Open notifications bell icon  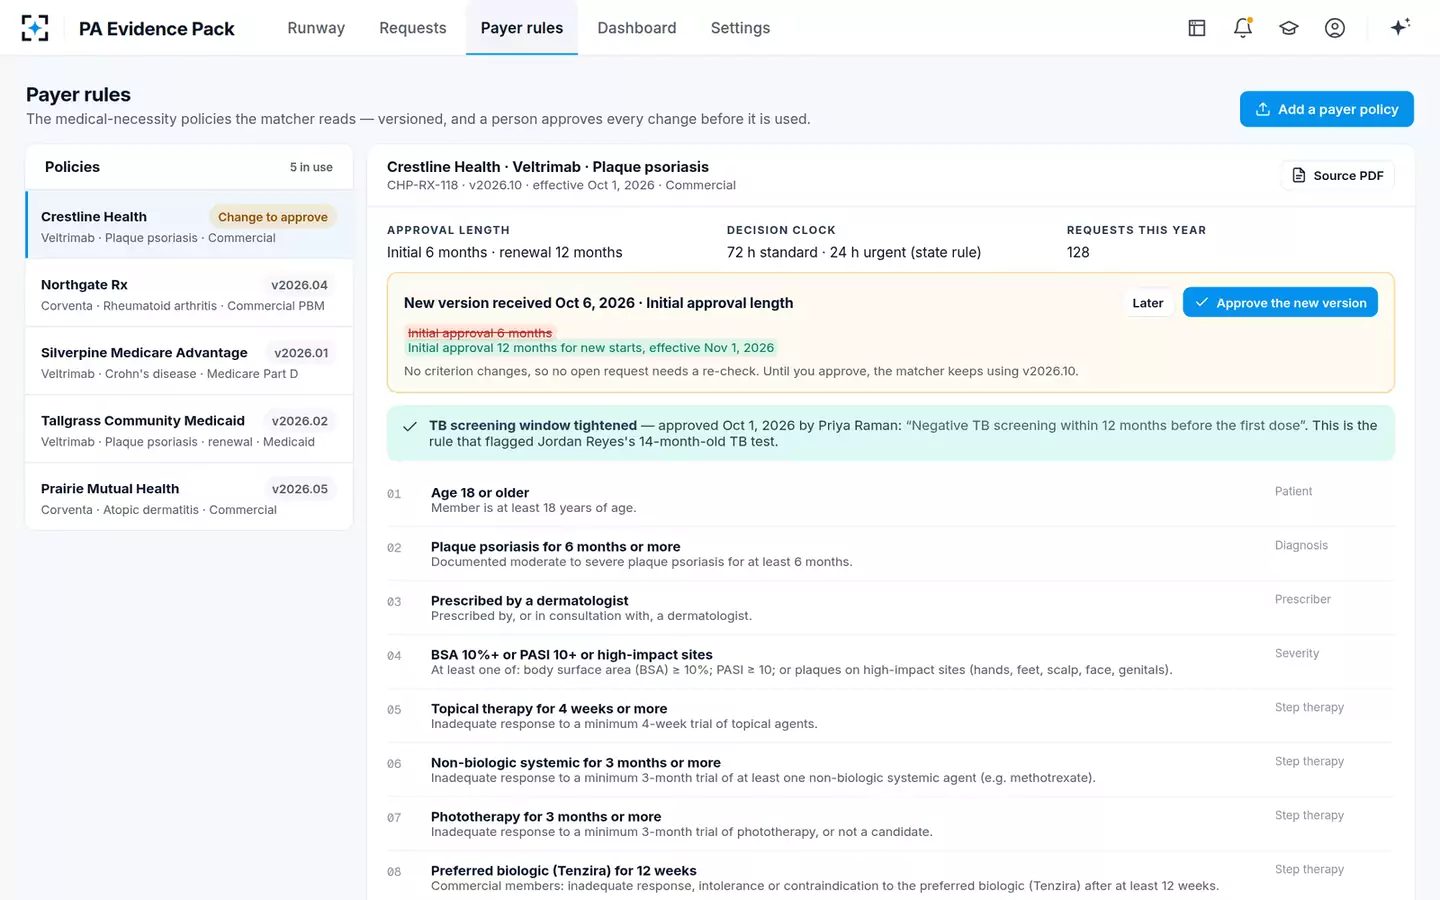pyautogui.click(x=1243, y=28)
